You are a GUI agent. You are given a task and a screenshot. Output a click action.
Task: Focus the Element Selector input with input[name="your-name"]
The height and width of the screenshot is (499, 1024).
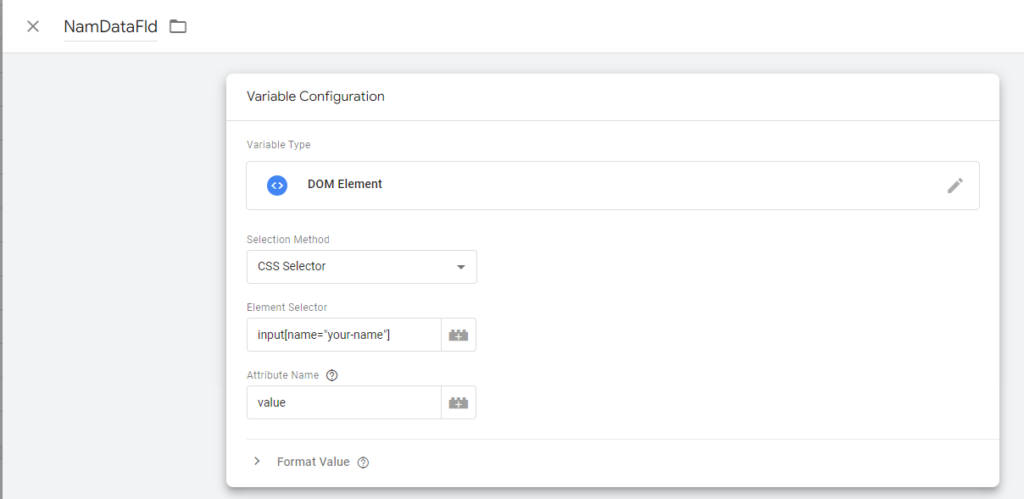344,335
